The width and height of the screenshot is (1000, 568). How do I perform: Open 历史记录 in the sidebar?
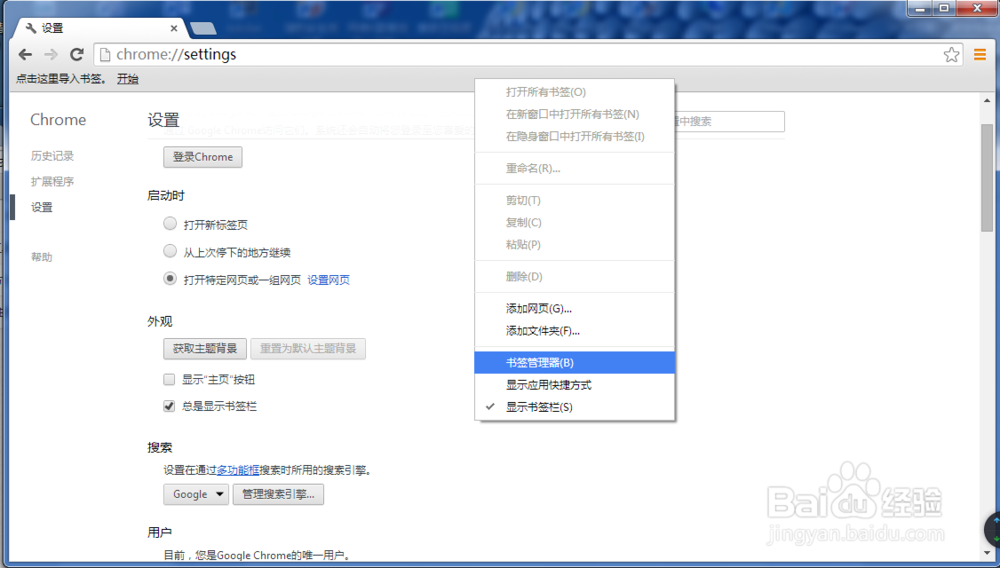pyautogui.click(x=52, y=156)
